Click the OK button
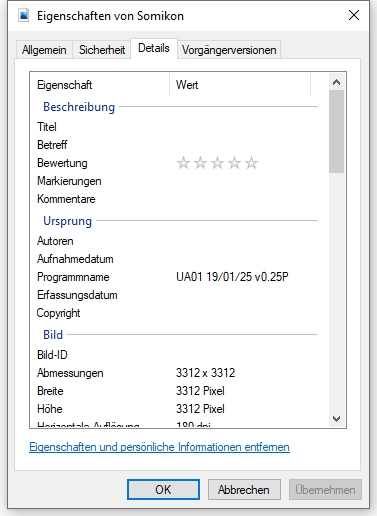 point(163,489)
